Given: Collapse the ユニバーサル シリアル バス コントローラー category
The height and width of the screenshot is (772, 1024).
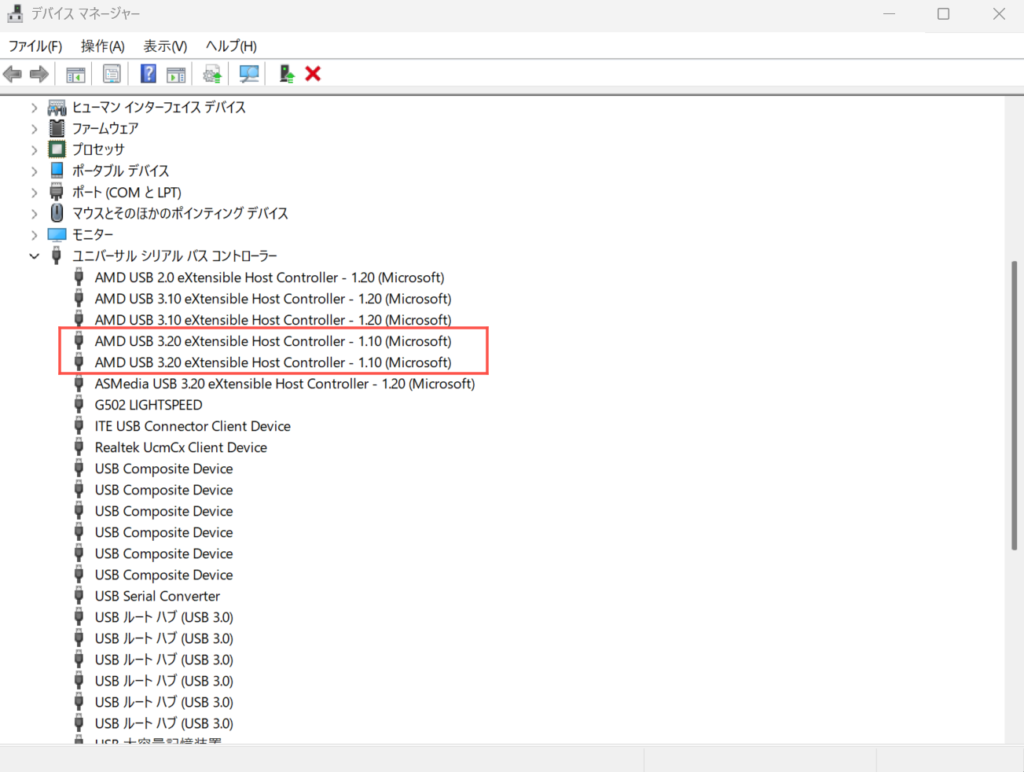Looking at the screenshot, I should 34,256.
